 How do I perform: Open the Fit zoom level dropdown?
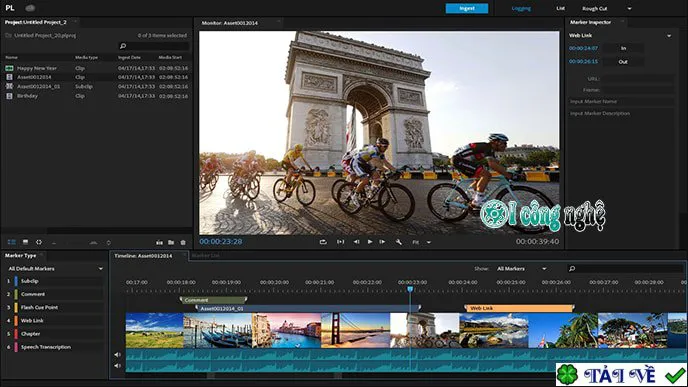[x=422, y=242]
